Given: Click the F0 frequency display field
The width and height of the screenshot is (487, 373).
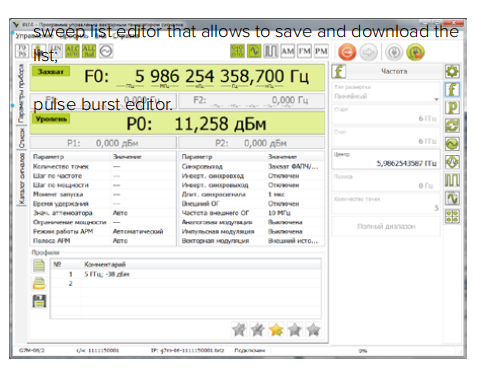Looking at the screenshot, I should coord(177,78).
